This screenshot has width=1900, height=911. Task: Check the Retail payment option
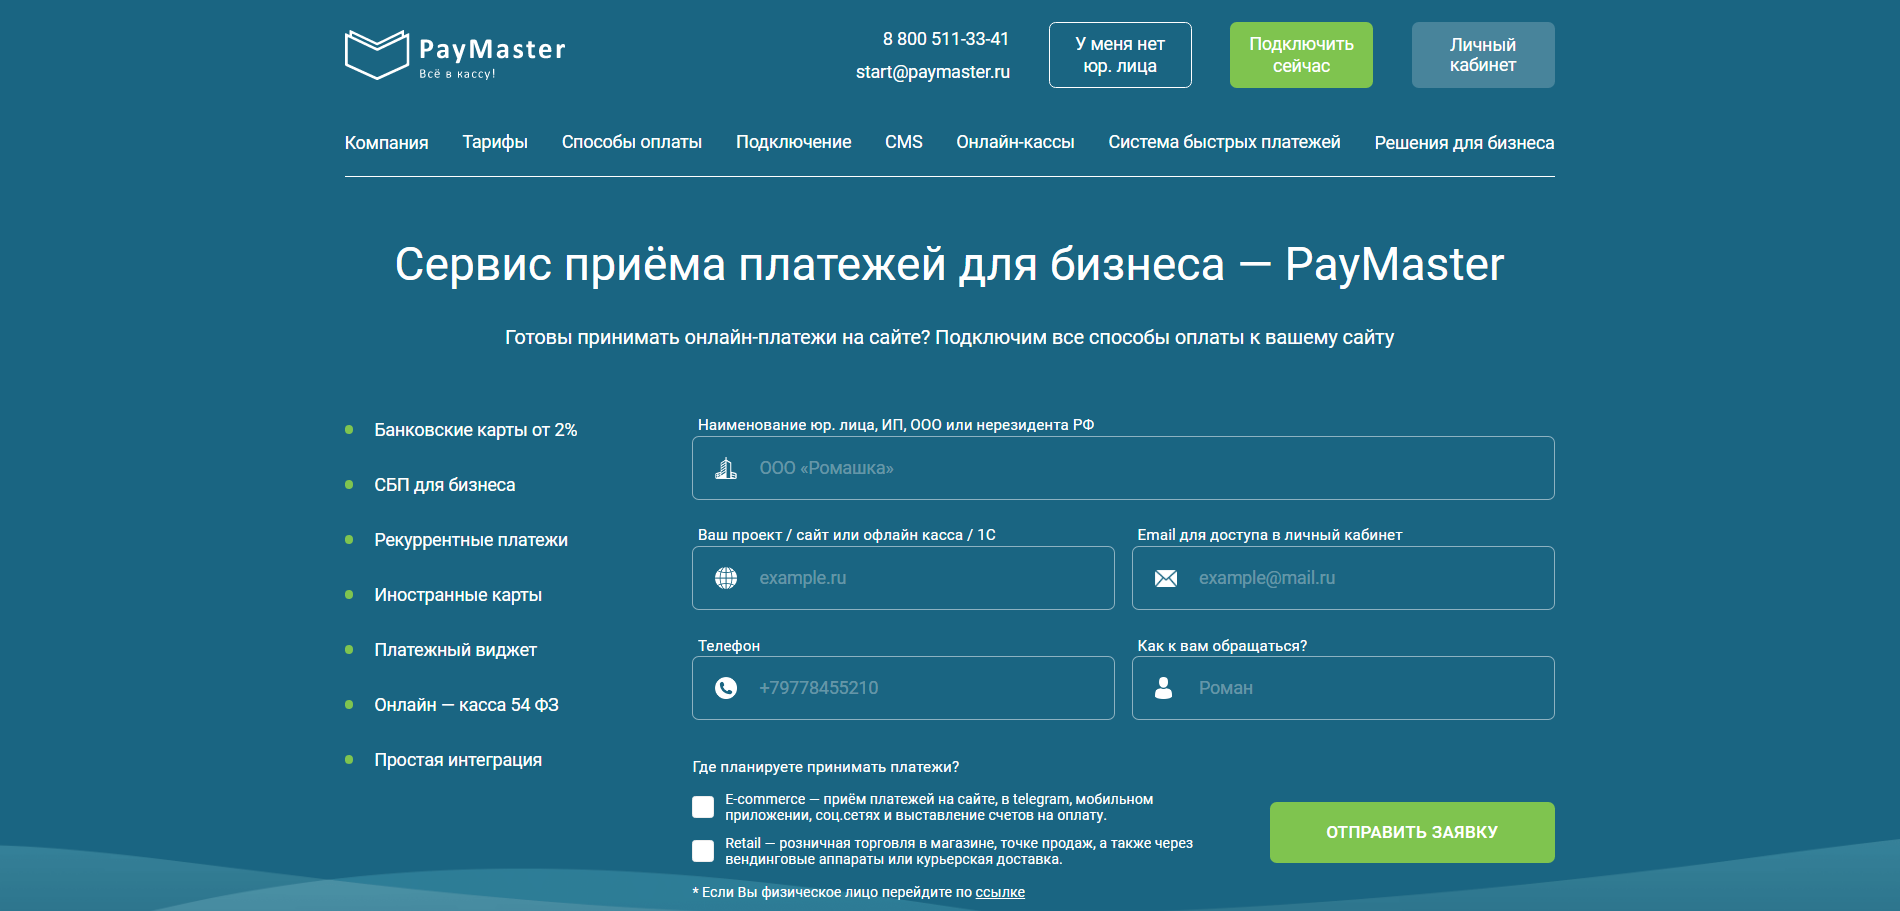[703, 851]
